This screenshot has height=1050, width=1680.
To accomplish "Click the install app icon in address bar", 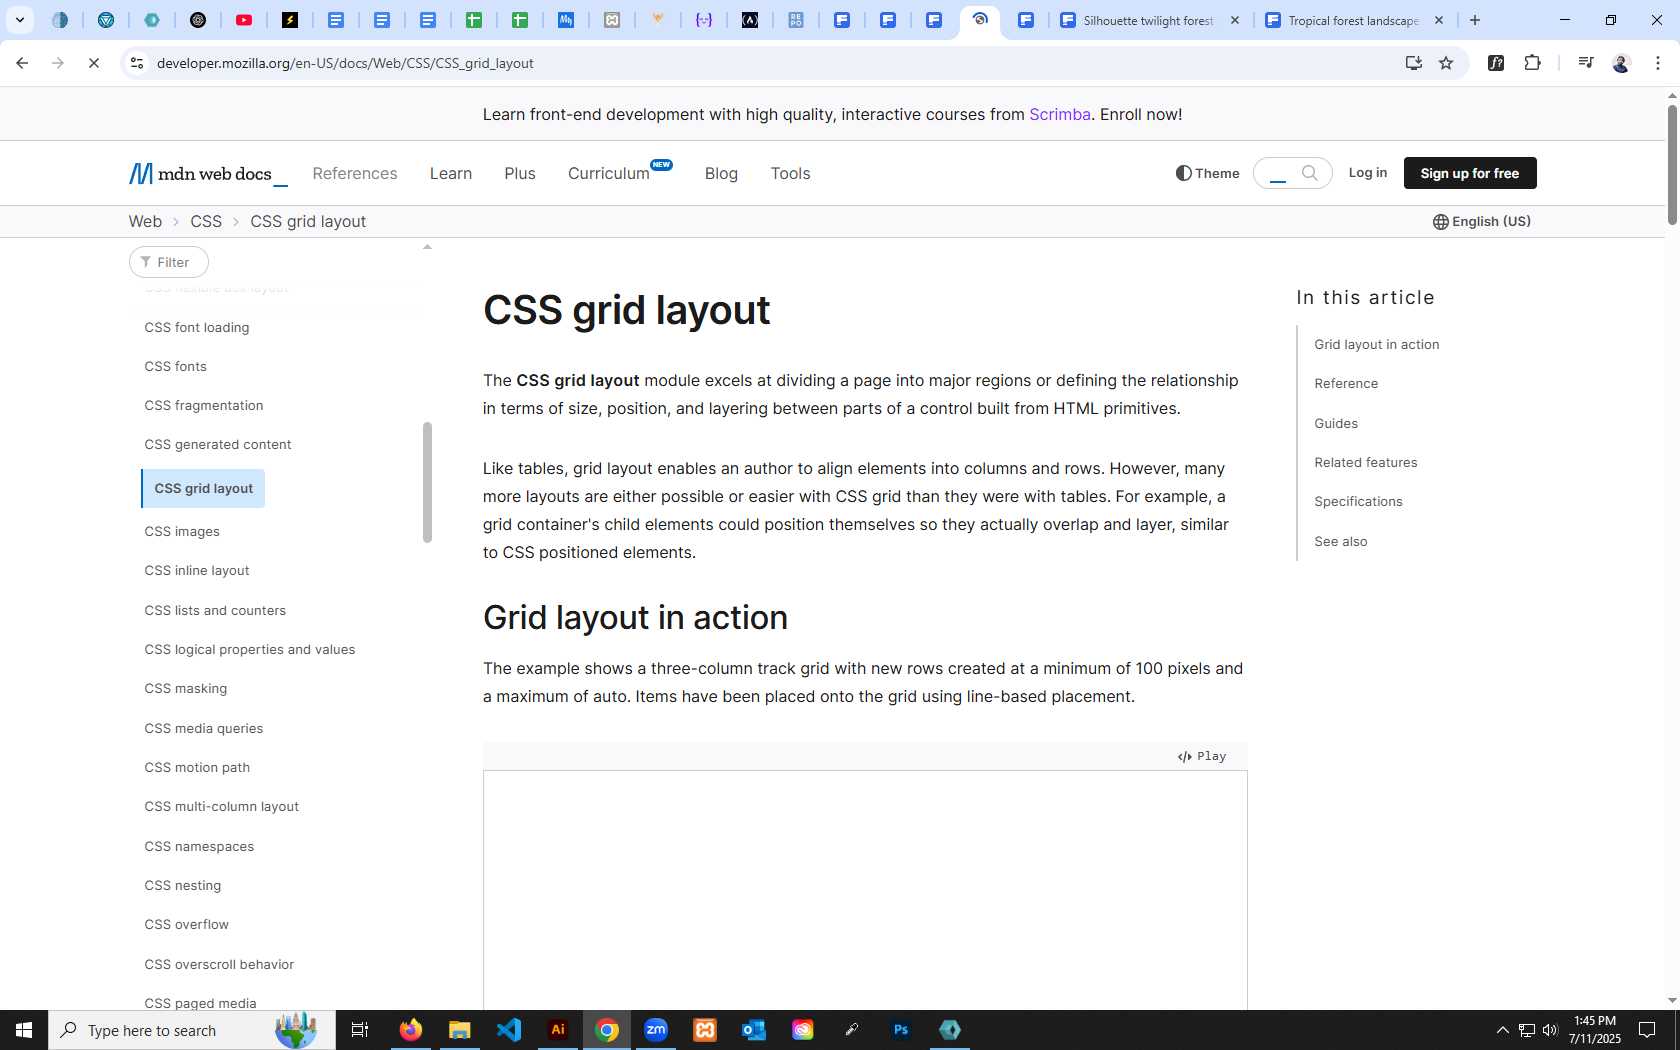I will pyautogui.click(x=1413, y=63).
